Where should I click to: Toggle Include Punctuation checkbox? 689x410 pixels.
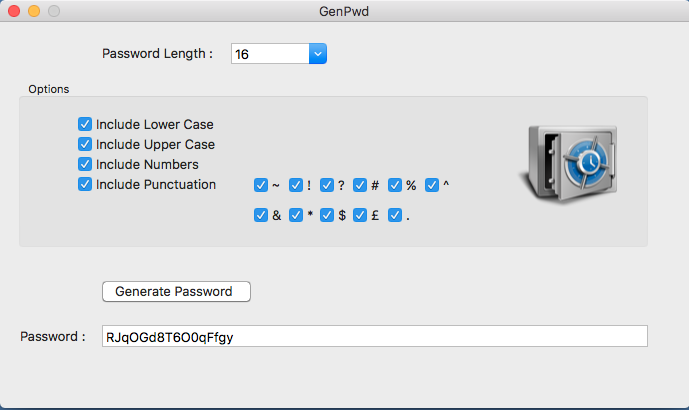point(85,184)
